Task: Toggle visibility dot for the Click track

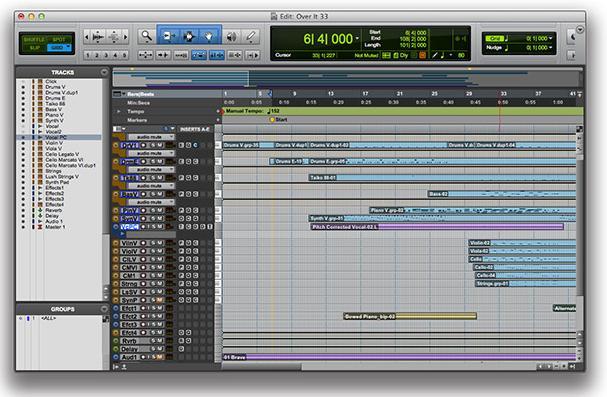Action: point(23,82)
